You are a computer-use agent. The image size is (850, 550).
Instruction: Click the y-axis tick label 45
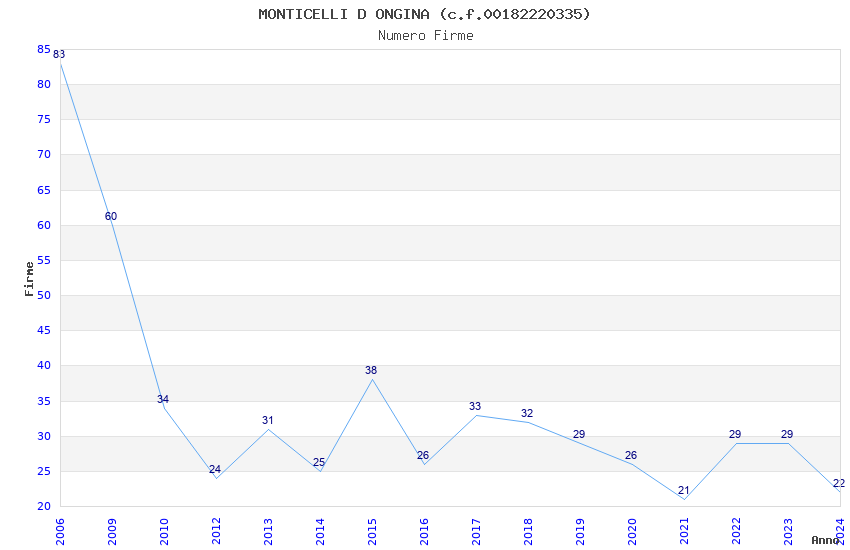click(x=44, y=331)
